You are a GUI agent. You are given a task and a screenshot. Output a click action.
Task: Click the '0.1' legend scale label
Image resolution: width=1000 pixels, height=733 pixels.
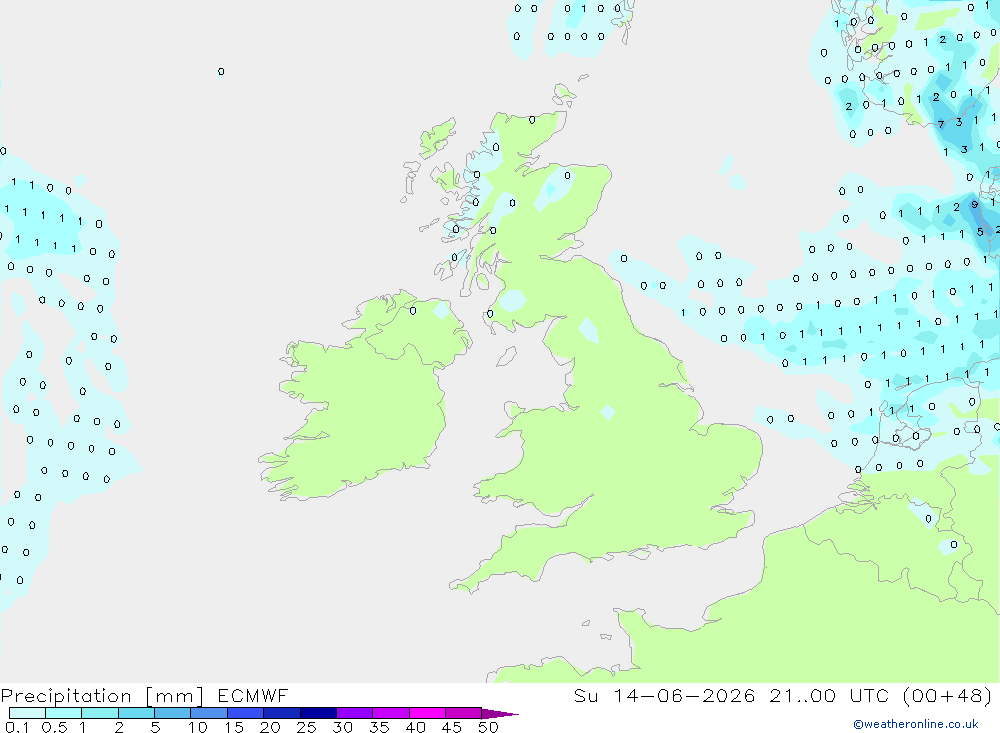17,727
